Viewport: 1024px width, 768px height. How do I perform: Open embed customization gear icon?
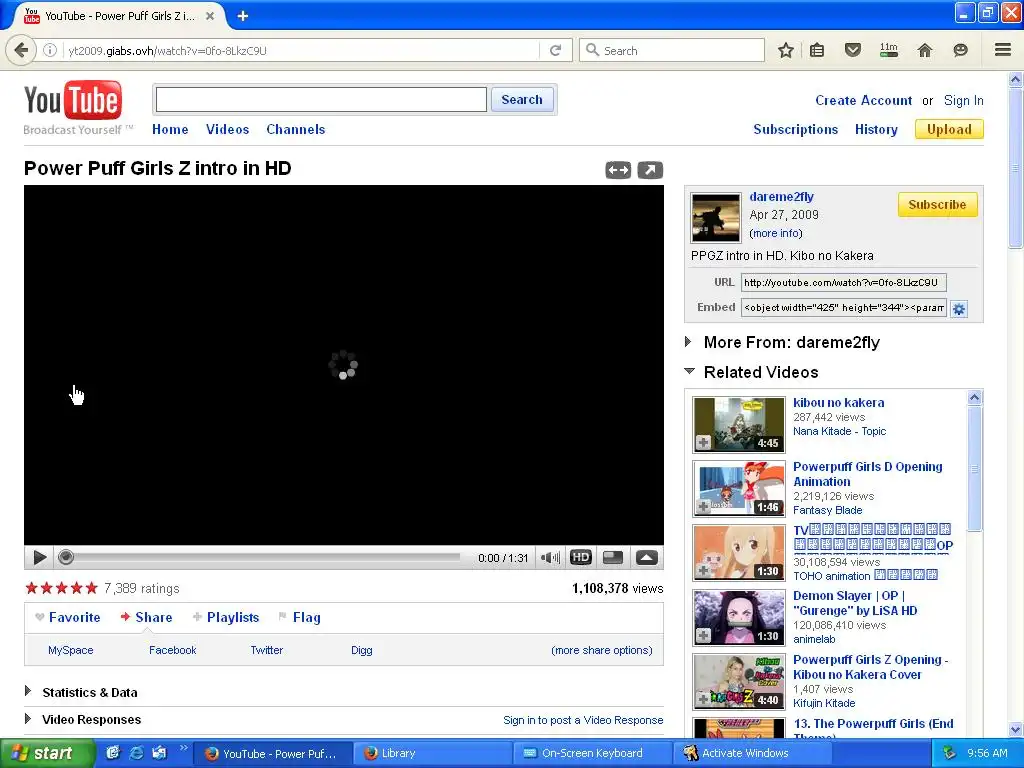point(959,309)
